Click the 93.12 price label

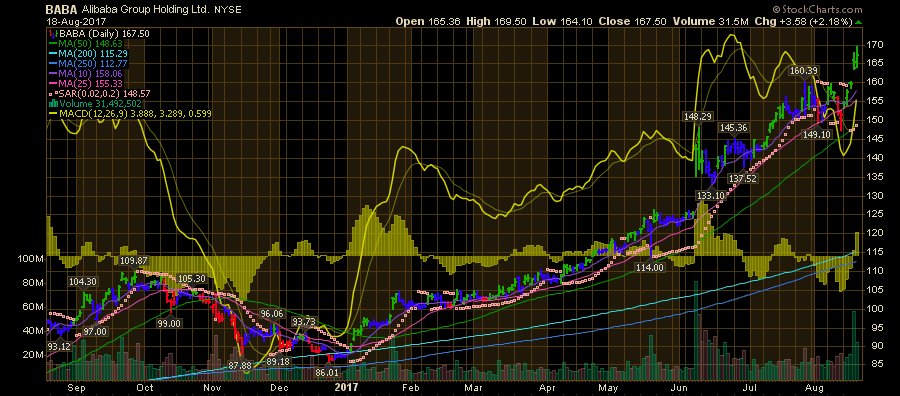60,346
